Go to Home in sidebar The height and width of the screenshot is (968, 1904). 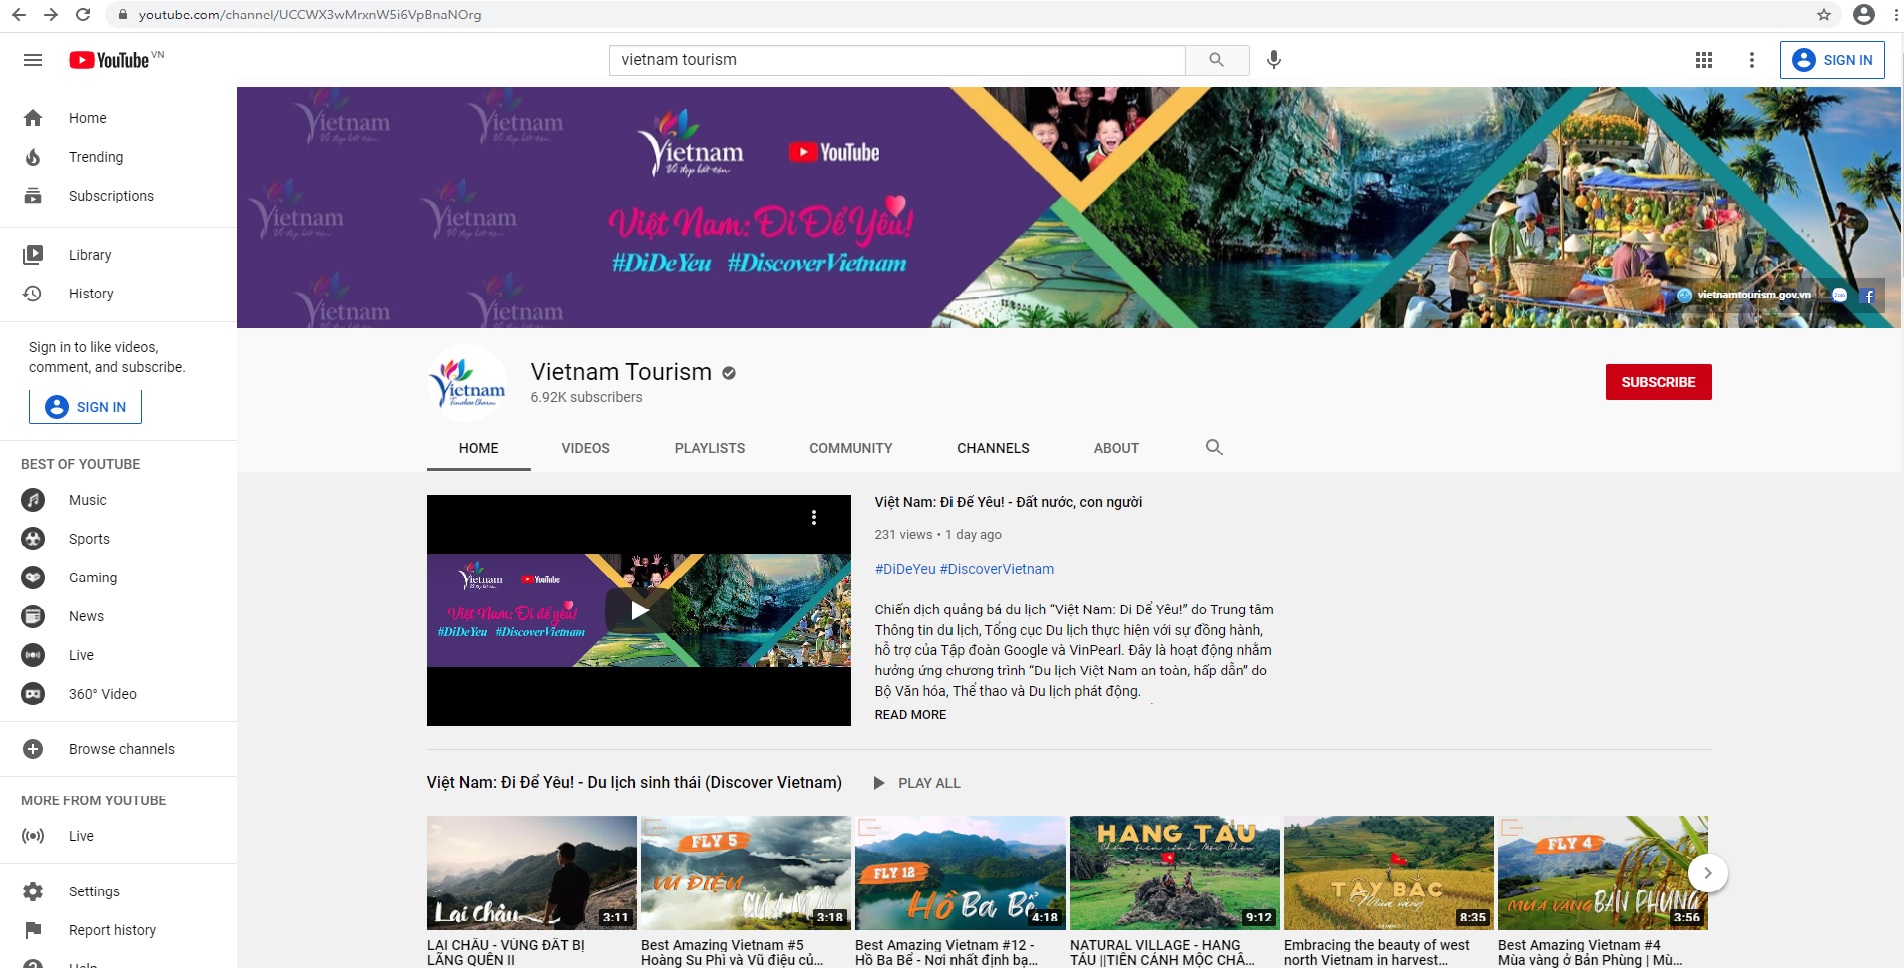[x=118, y=118]
